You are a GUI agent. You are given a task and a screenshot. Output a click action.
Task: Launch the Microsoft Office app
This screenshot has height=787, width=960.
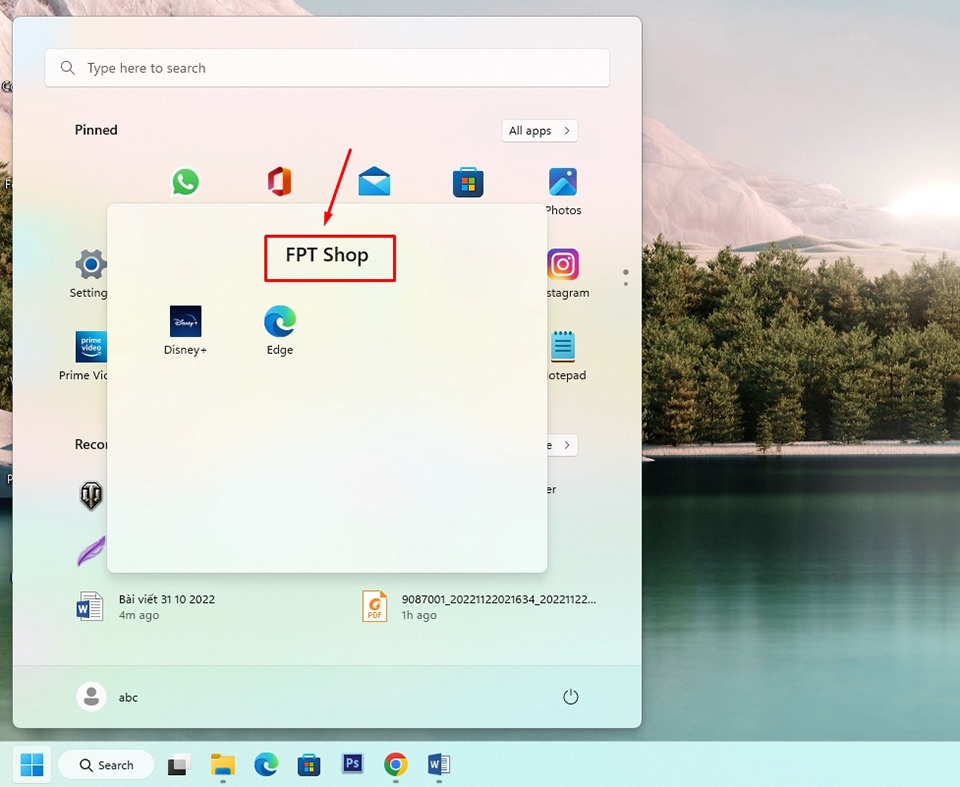(279, 181)
